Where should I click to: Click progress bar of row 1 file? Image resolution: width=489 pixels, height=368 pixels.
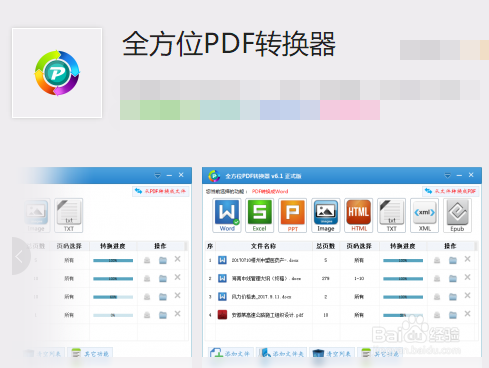point(403,260)
